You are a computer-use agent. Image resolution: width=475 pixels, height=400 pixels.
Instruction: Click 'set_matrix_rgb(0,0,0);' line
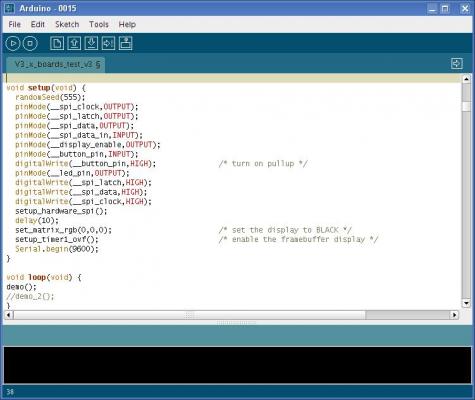[63, 230]
